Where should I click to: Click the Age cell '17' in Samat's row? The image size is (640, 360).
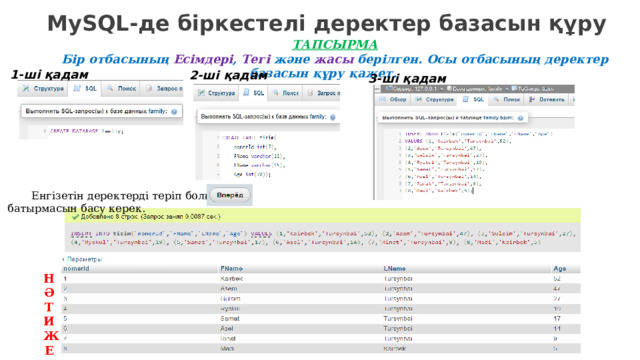(x=557, y=318)
